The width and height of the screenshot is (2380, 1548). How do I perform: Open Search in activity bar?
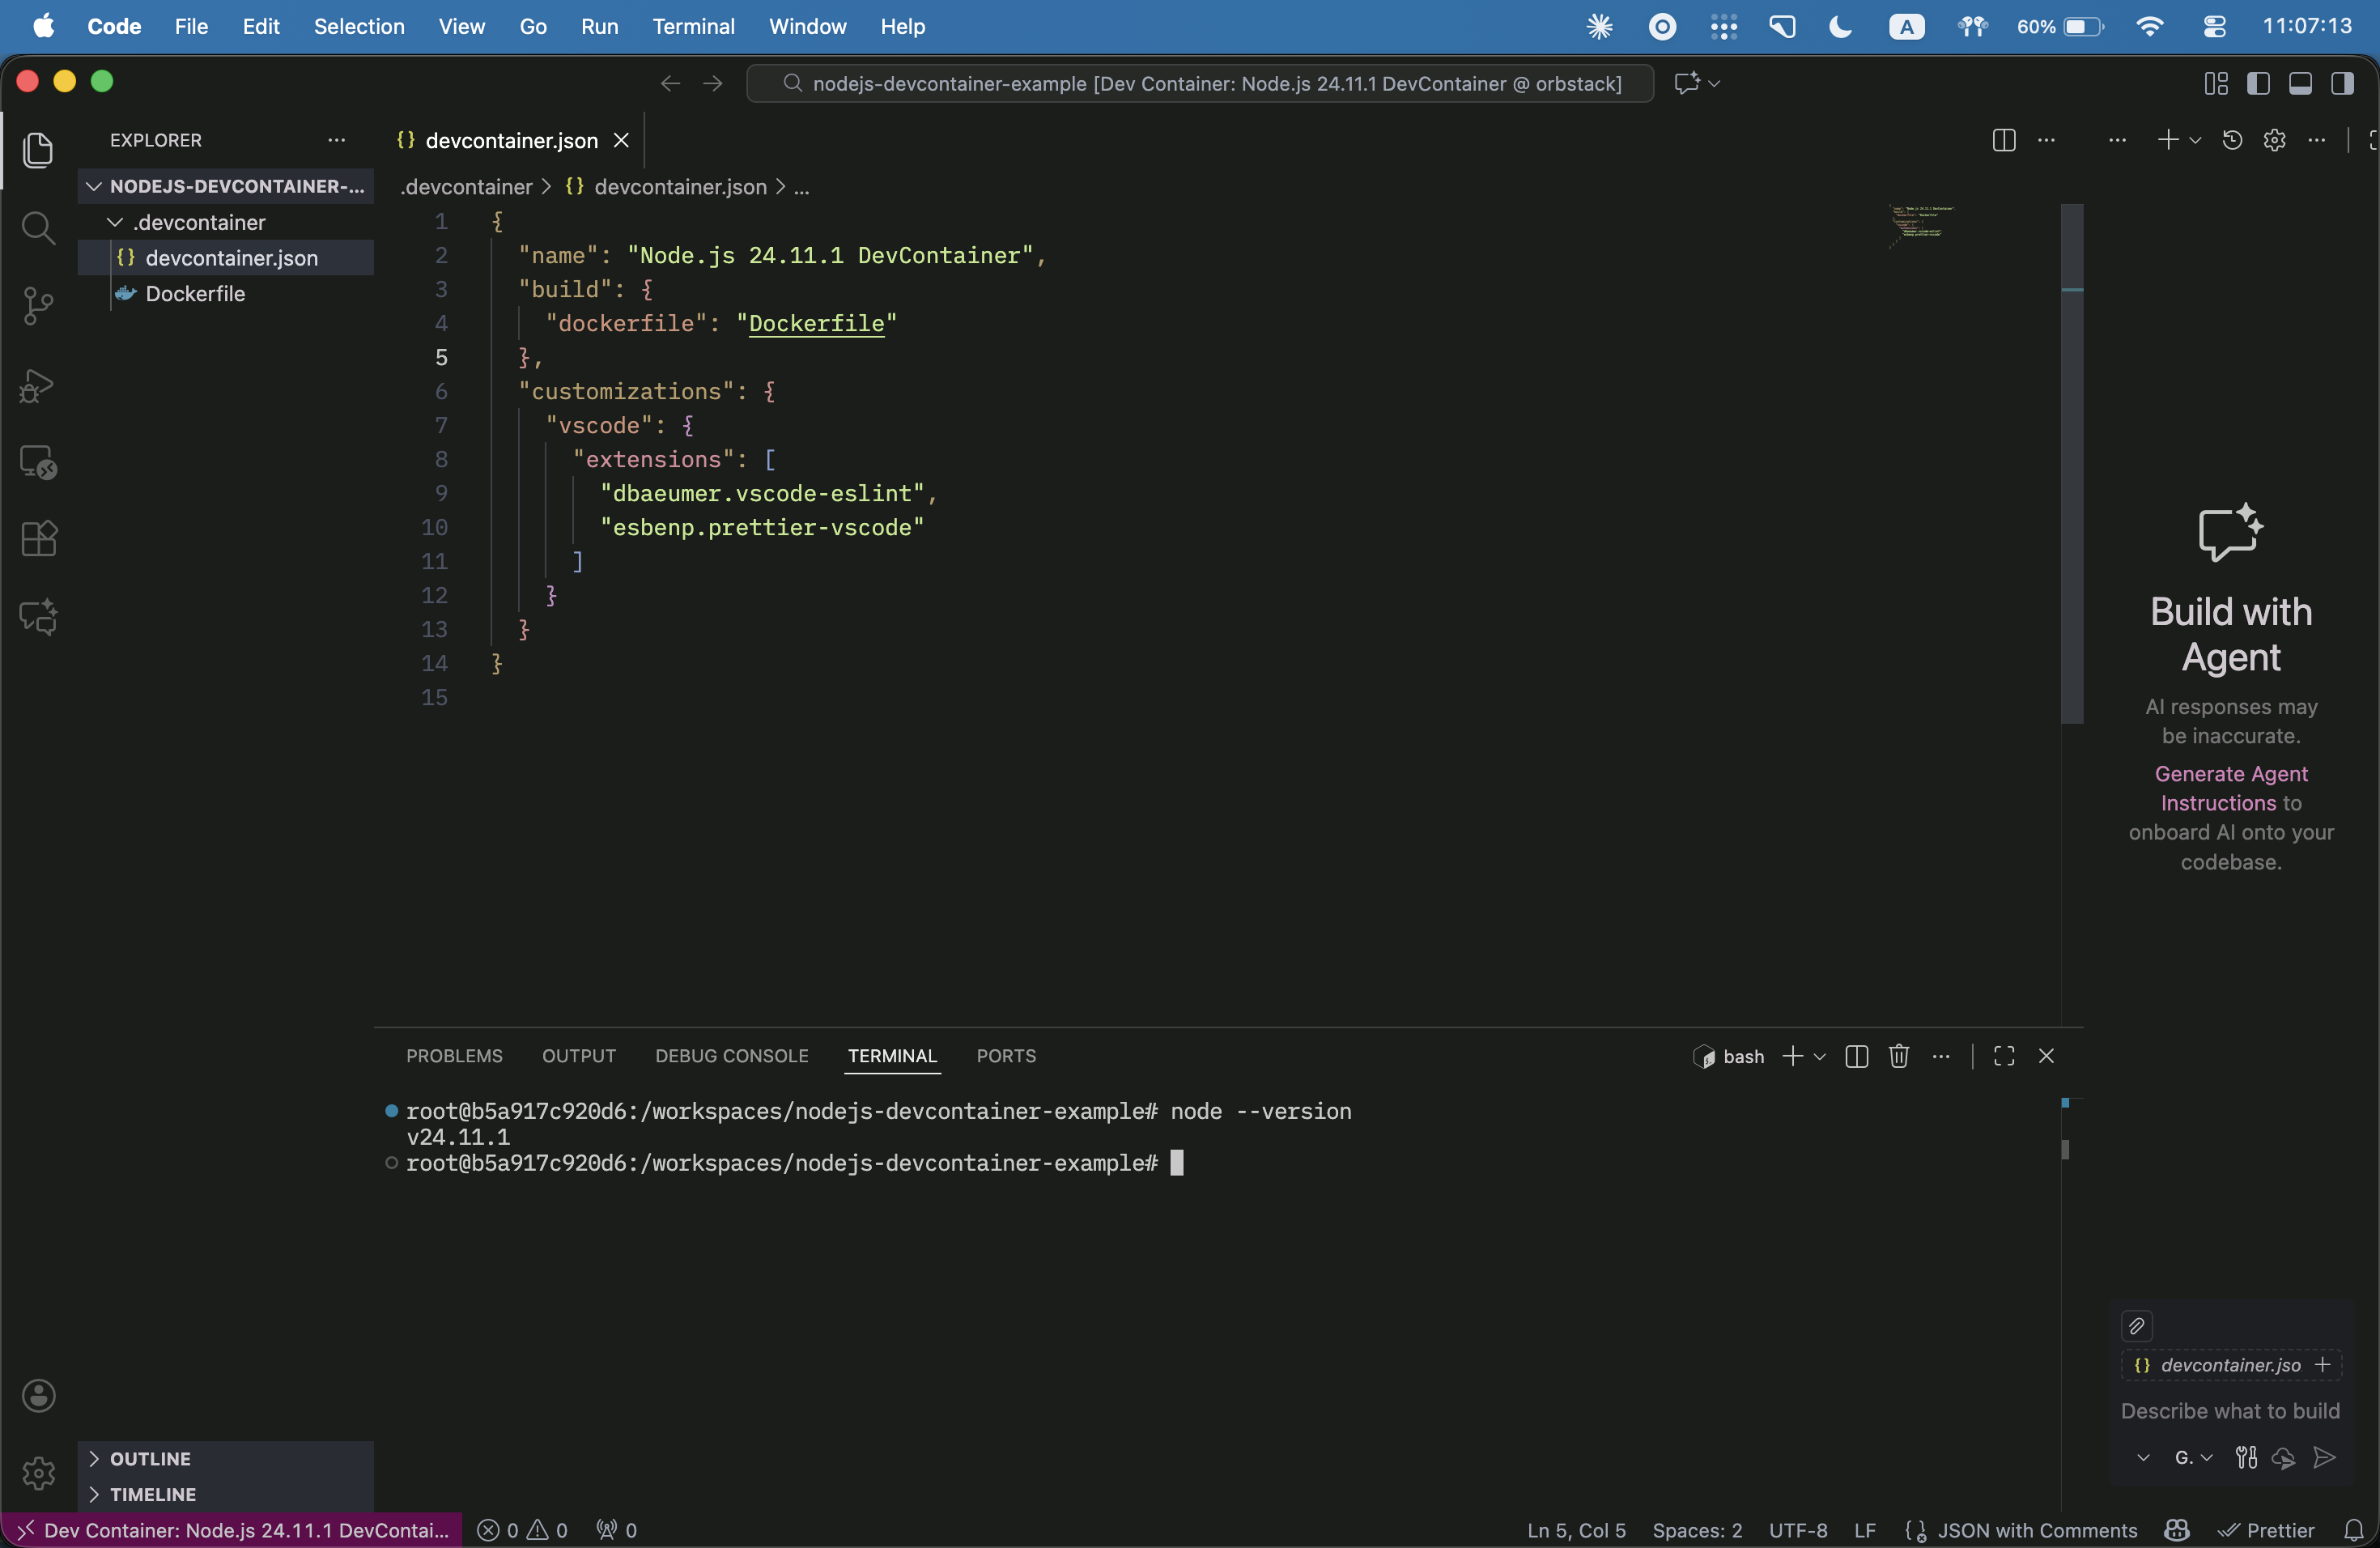click(x=38, y=228)
